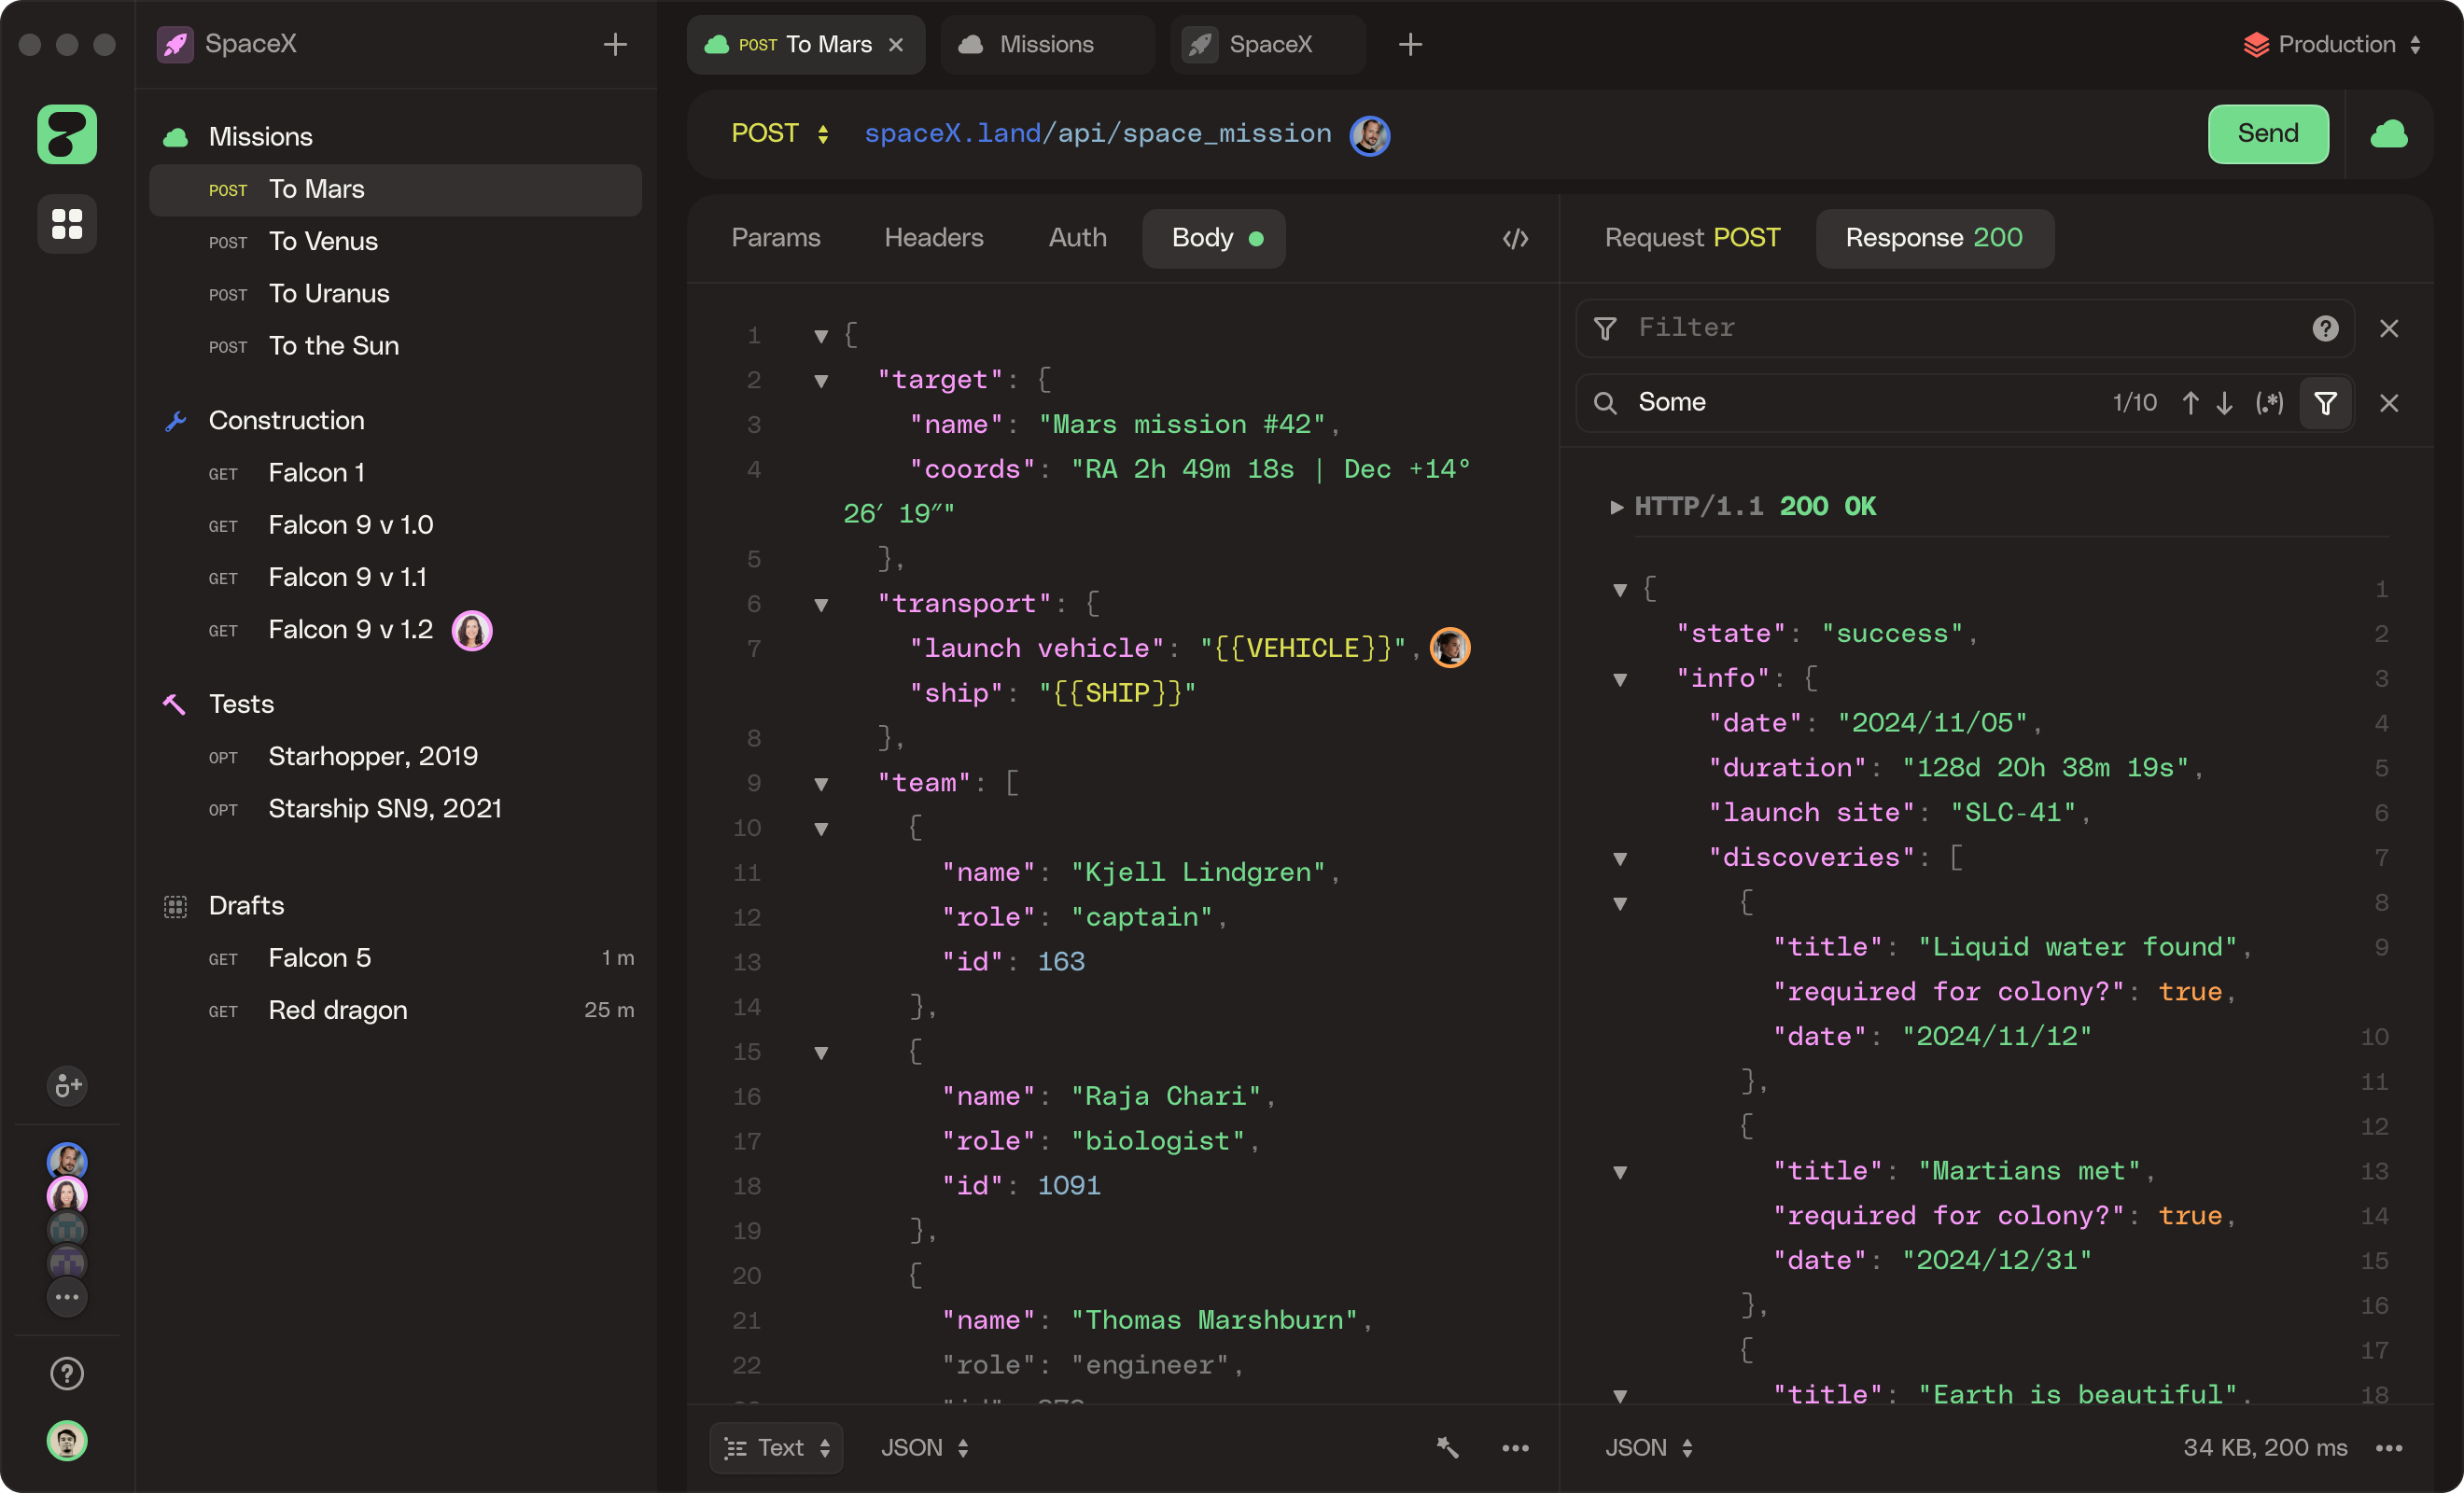The width and height of the screenshot is (2464, 1493).
Task: Click the cloud sync icon next to Send
Action: pos(2389,134)
